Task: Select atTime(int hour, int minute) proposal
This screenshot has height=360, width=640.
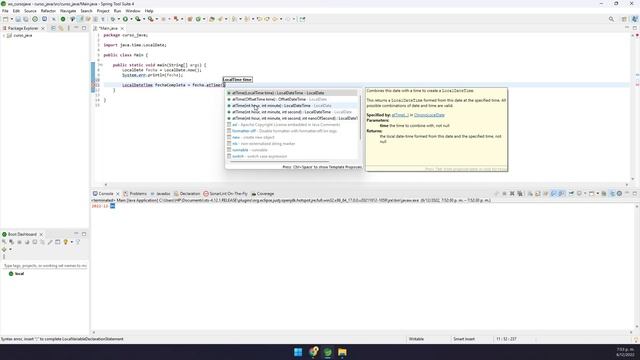Action: click(292, 106)
